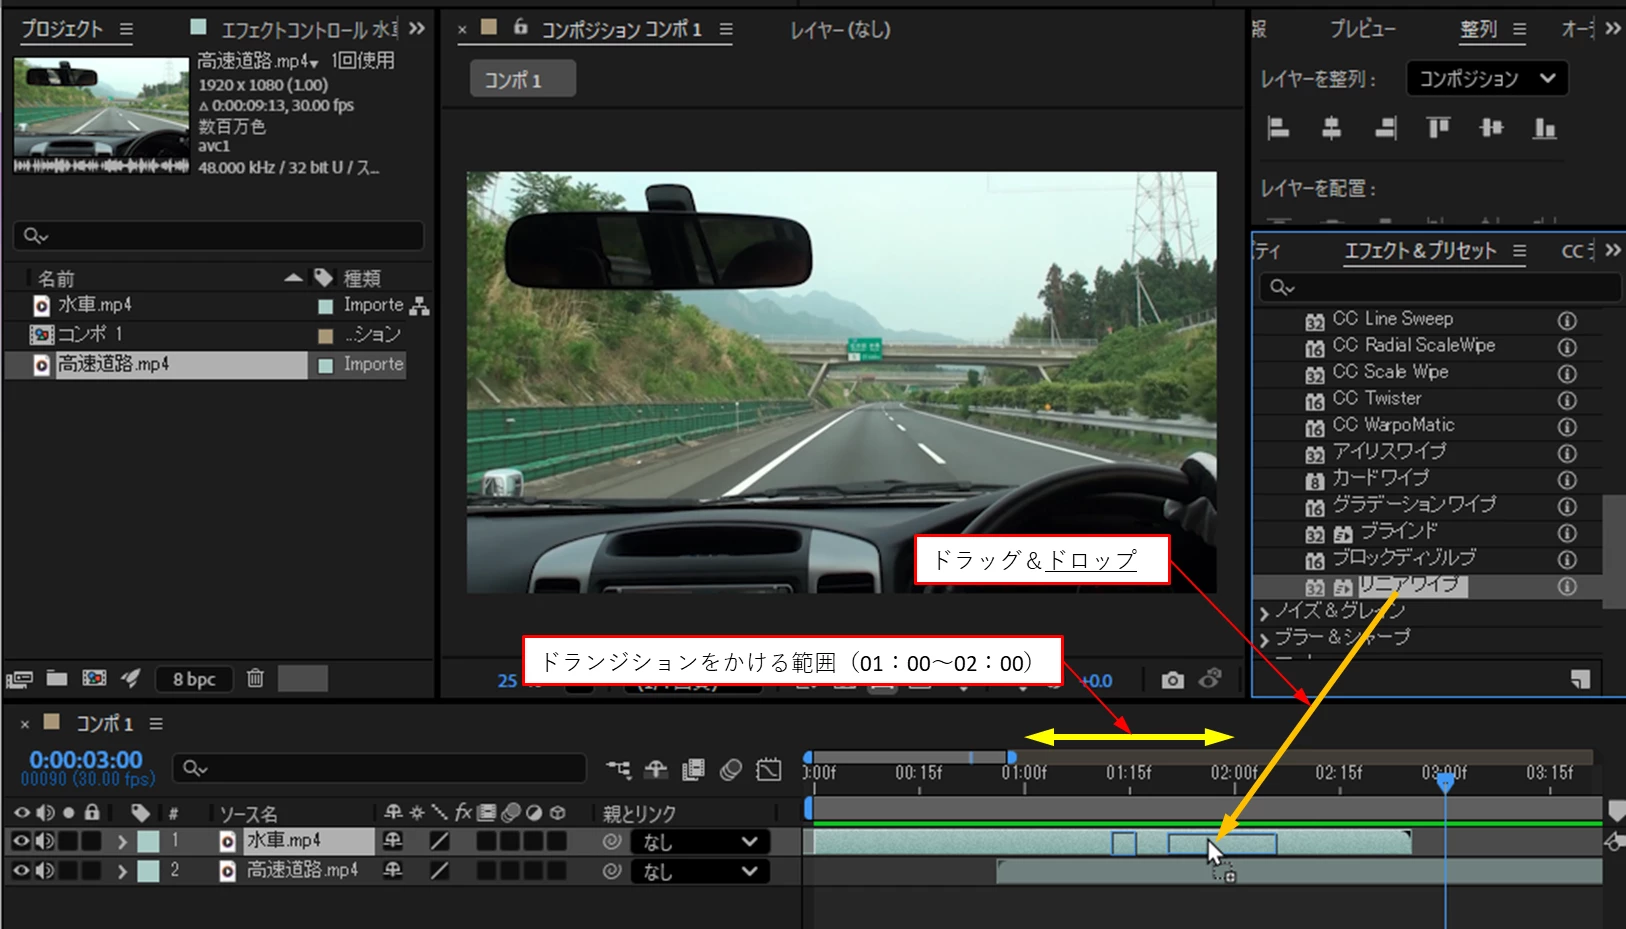Viewport: 1626px width, 929px height.
Task: Open 整列 panel menu icon
Action: point(1519,30)
